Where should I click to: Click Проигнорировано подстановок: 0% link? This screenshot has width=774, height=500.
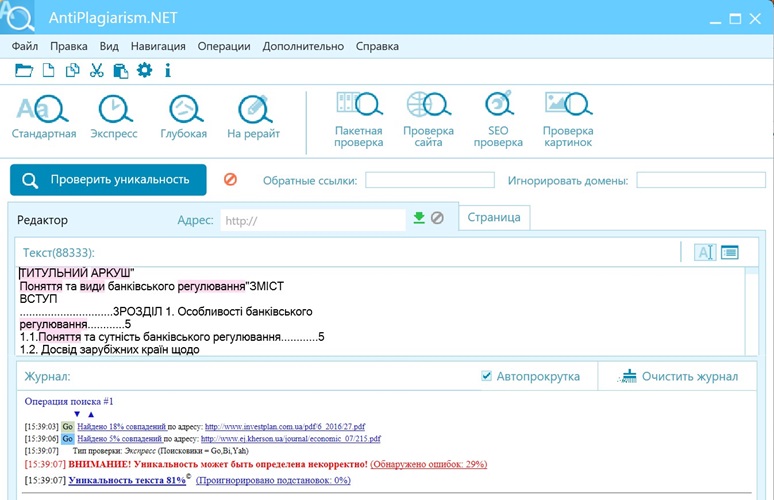point(273,480)
